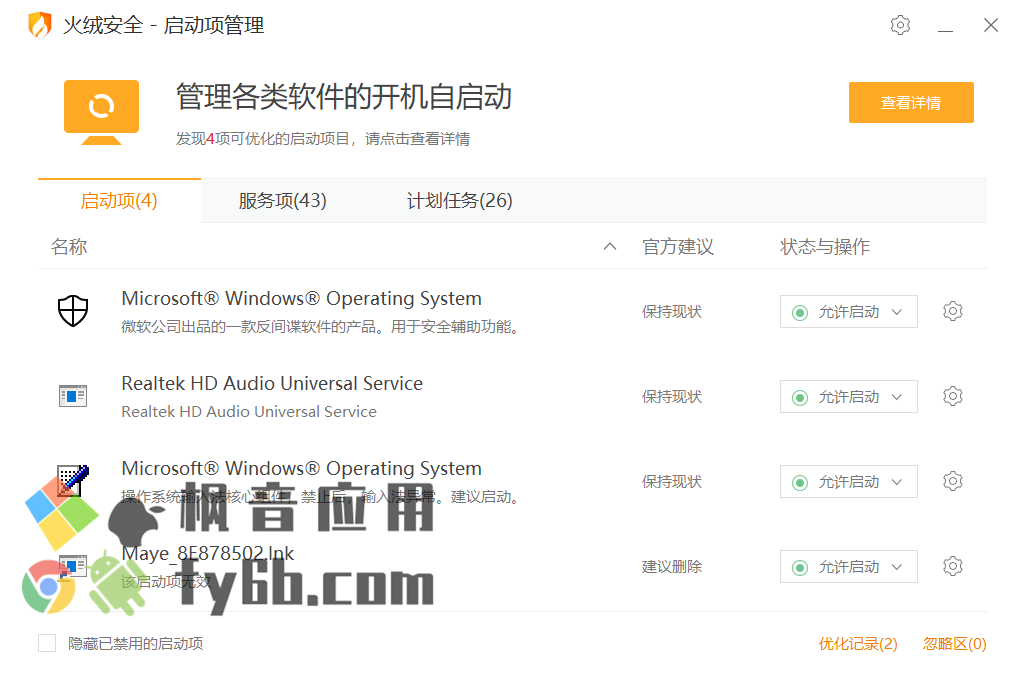Open settings gear for input method row
The image size is (1025, 675).
tap(952, 481)
